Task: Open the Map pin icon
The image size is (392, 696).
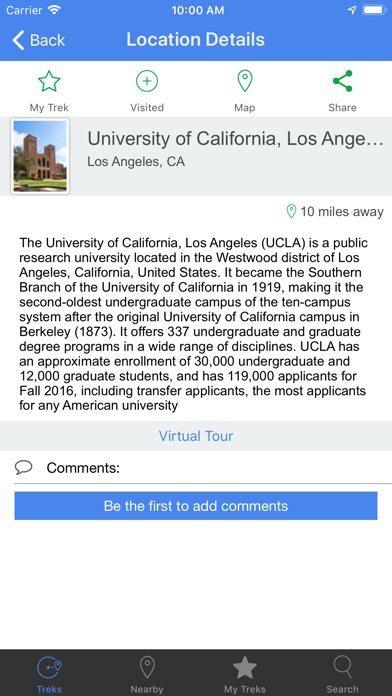Action: point(245,81)
